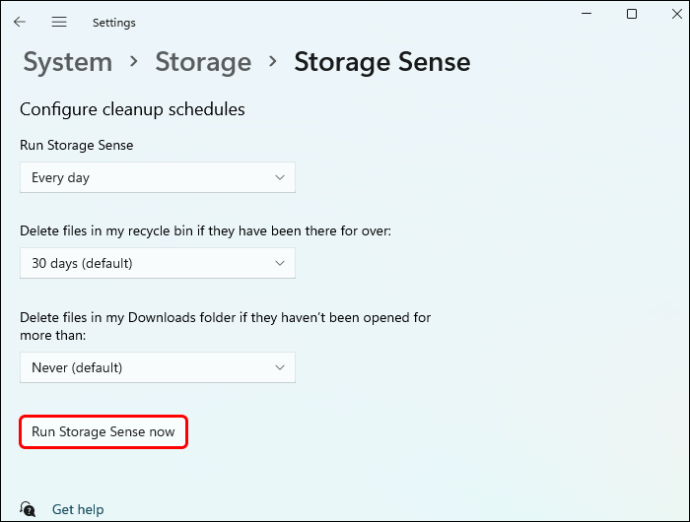This screenshot has height=522, width=690.
Task: Open the Get help link
Action: pyautogui.click(x=78, y=510)
